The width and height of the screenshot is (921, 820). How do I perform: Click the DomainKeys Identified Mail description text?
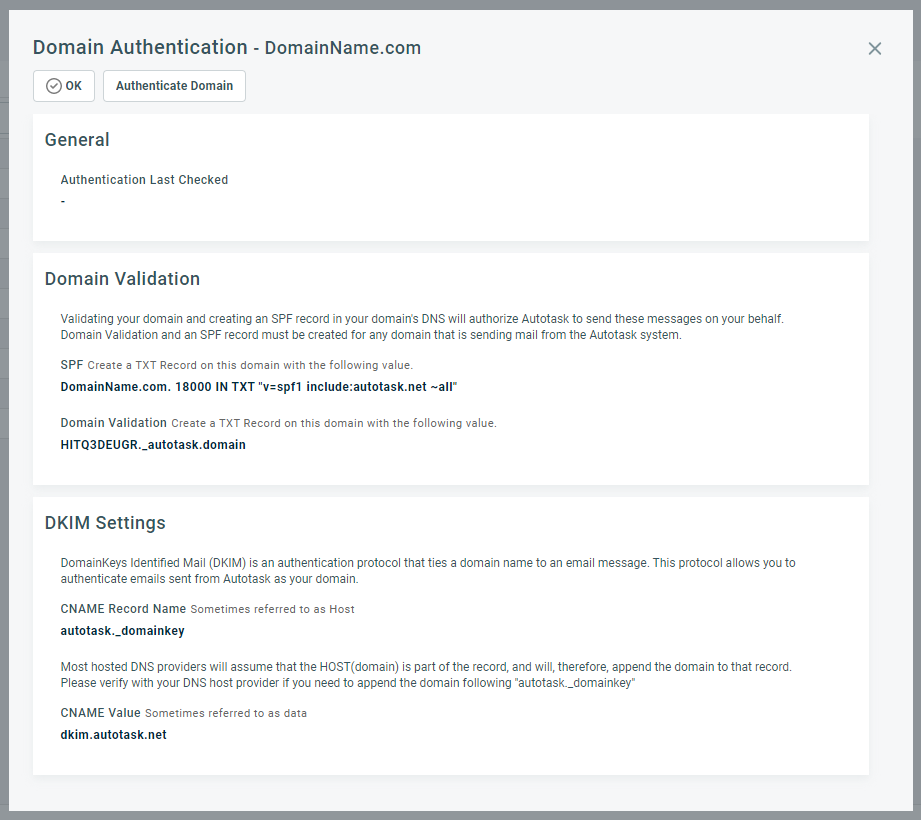[x=428, y=571]
